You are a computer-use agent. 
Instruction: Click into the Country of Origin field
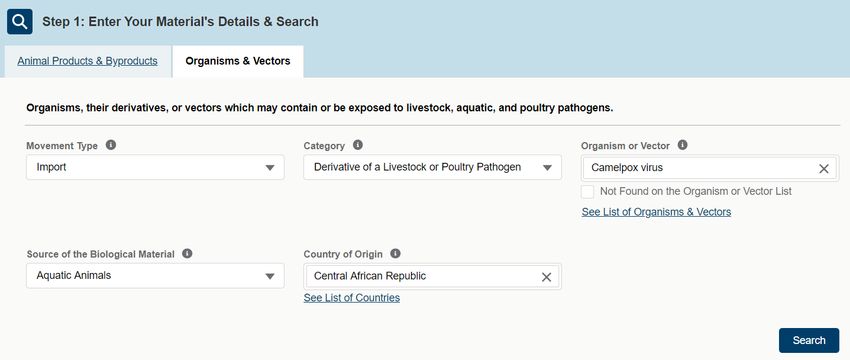point(423,277)
